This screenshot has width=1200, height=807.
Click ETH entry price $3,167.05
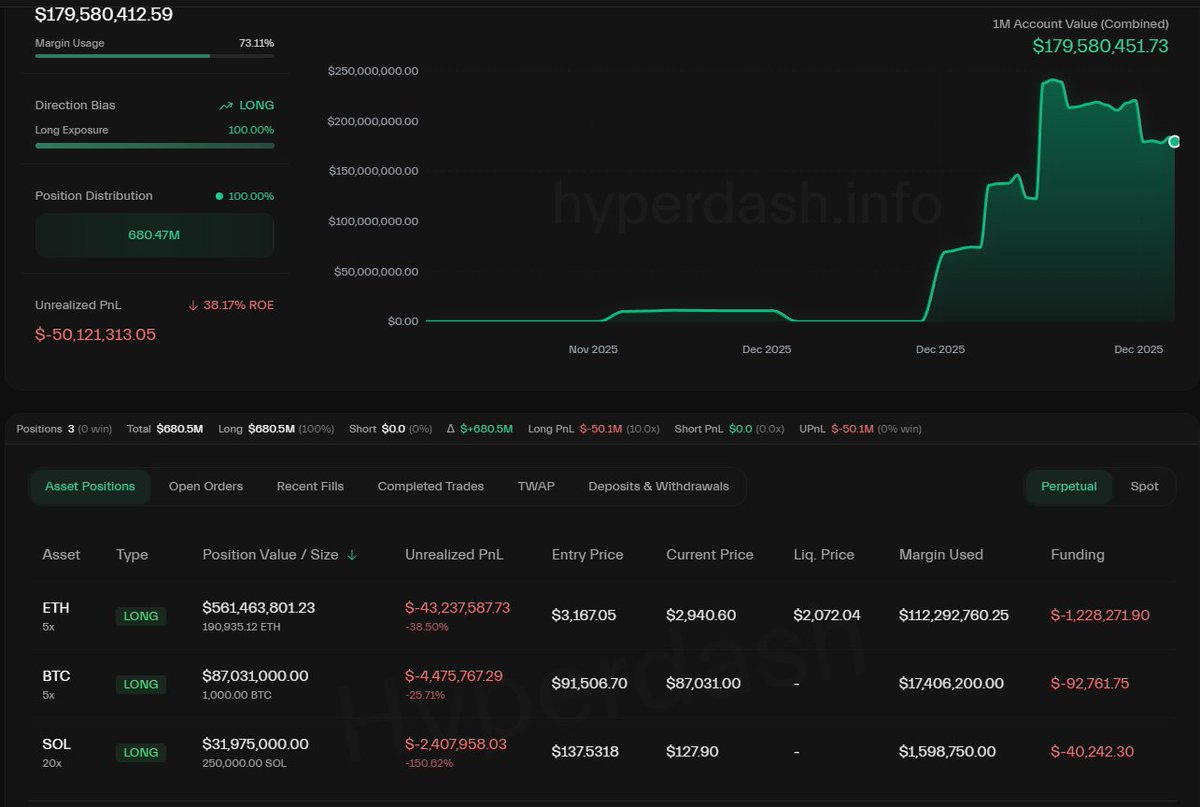585,616
